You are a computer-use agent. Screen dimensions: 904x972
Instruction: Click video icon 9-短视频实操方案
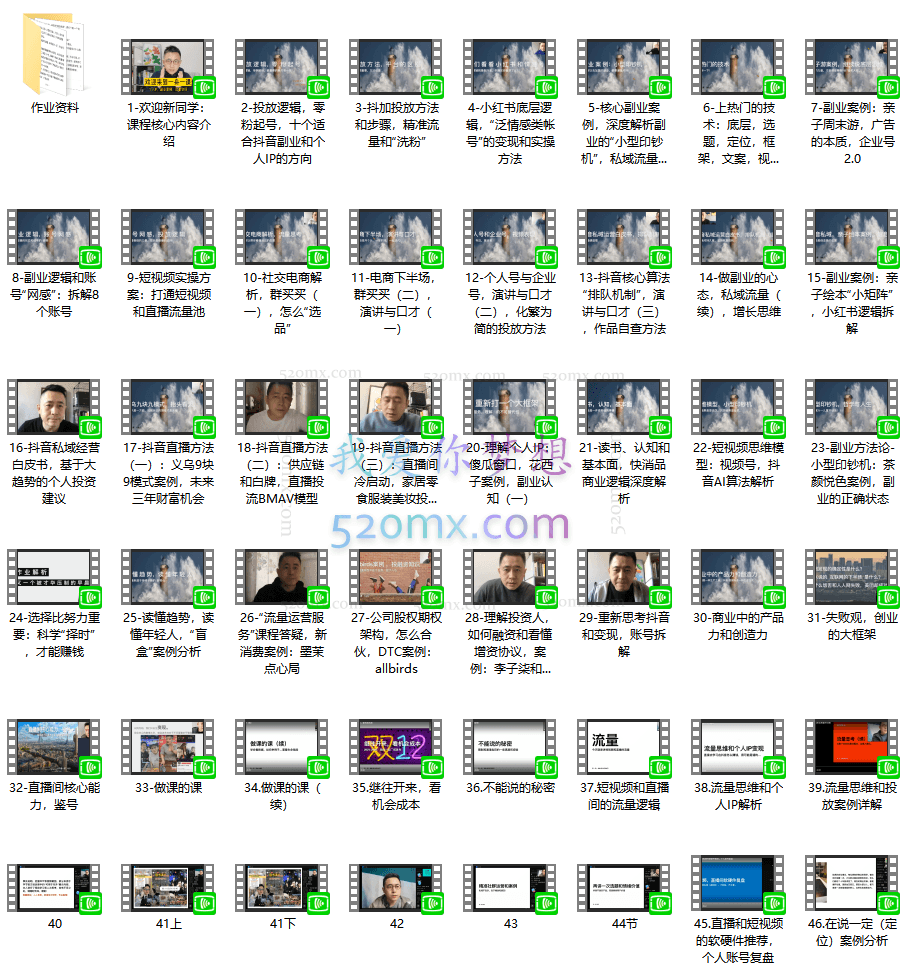coord(168,237)
